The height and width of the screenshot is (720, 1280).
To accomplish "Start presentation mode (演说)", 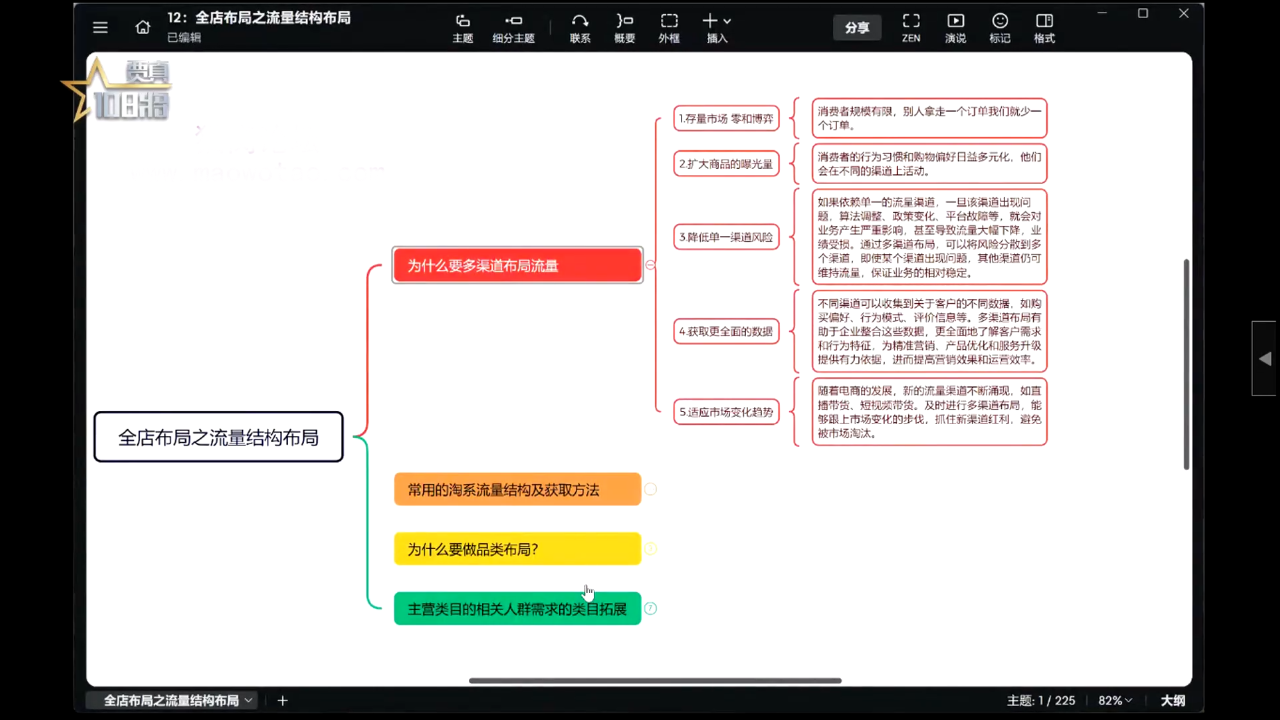I will click(x=955, y=27).
